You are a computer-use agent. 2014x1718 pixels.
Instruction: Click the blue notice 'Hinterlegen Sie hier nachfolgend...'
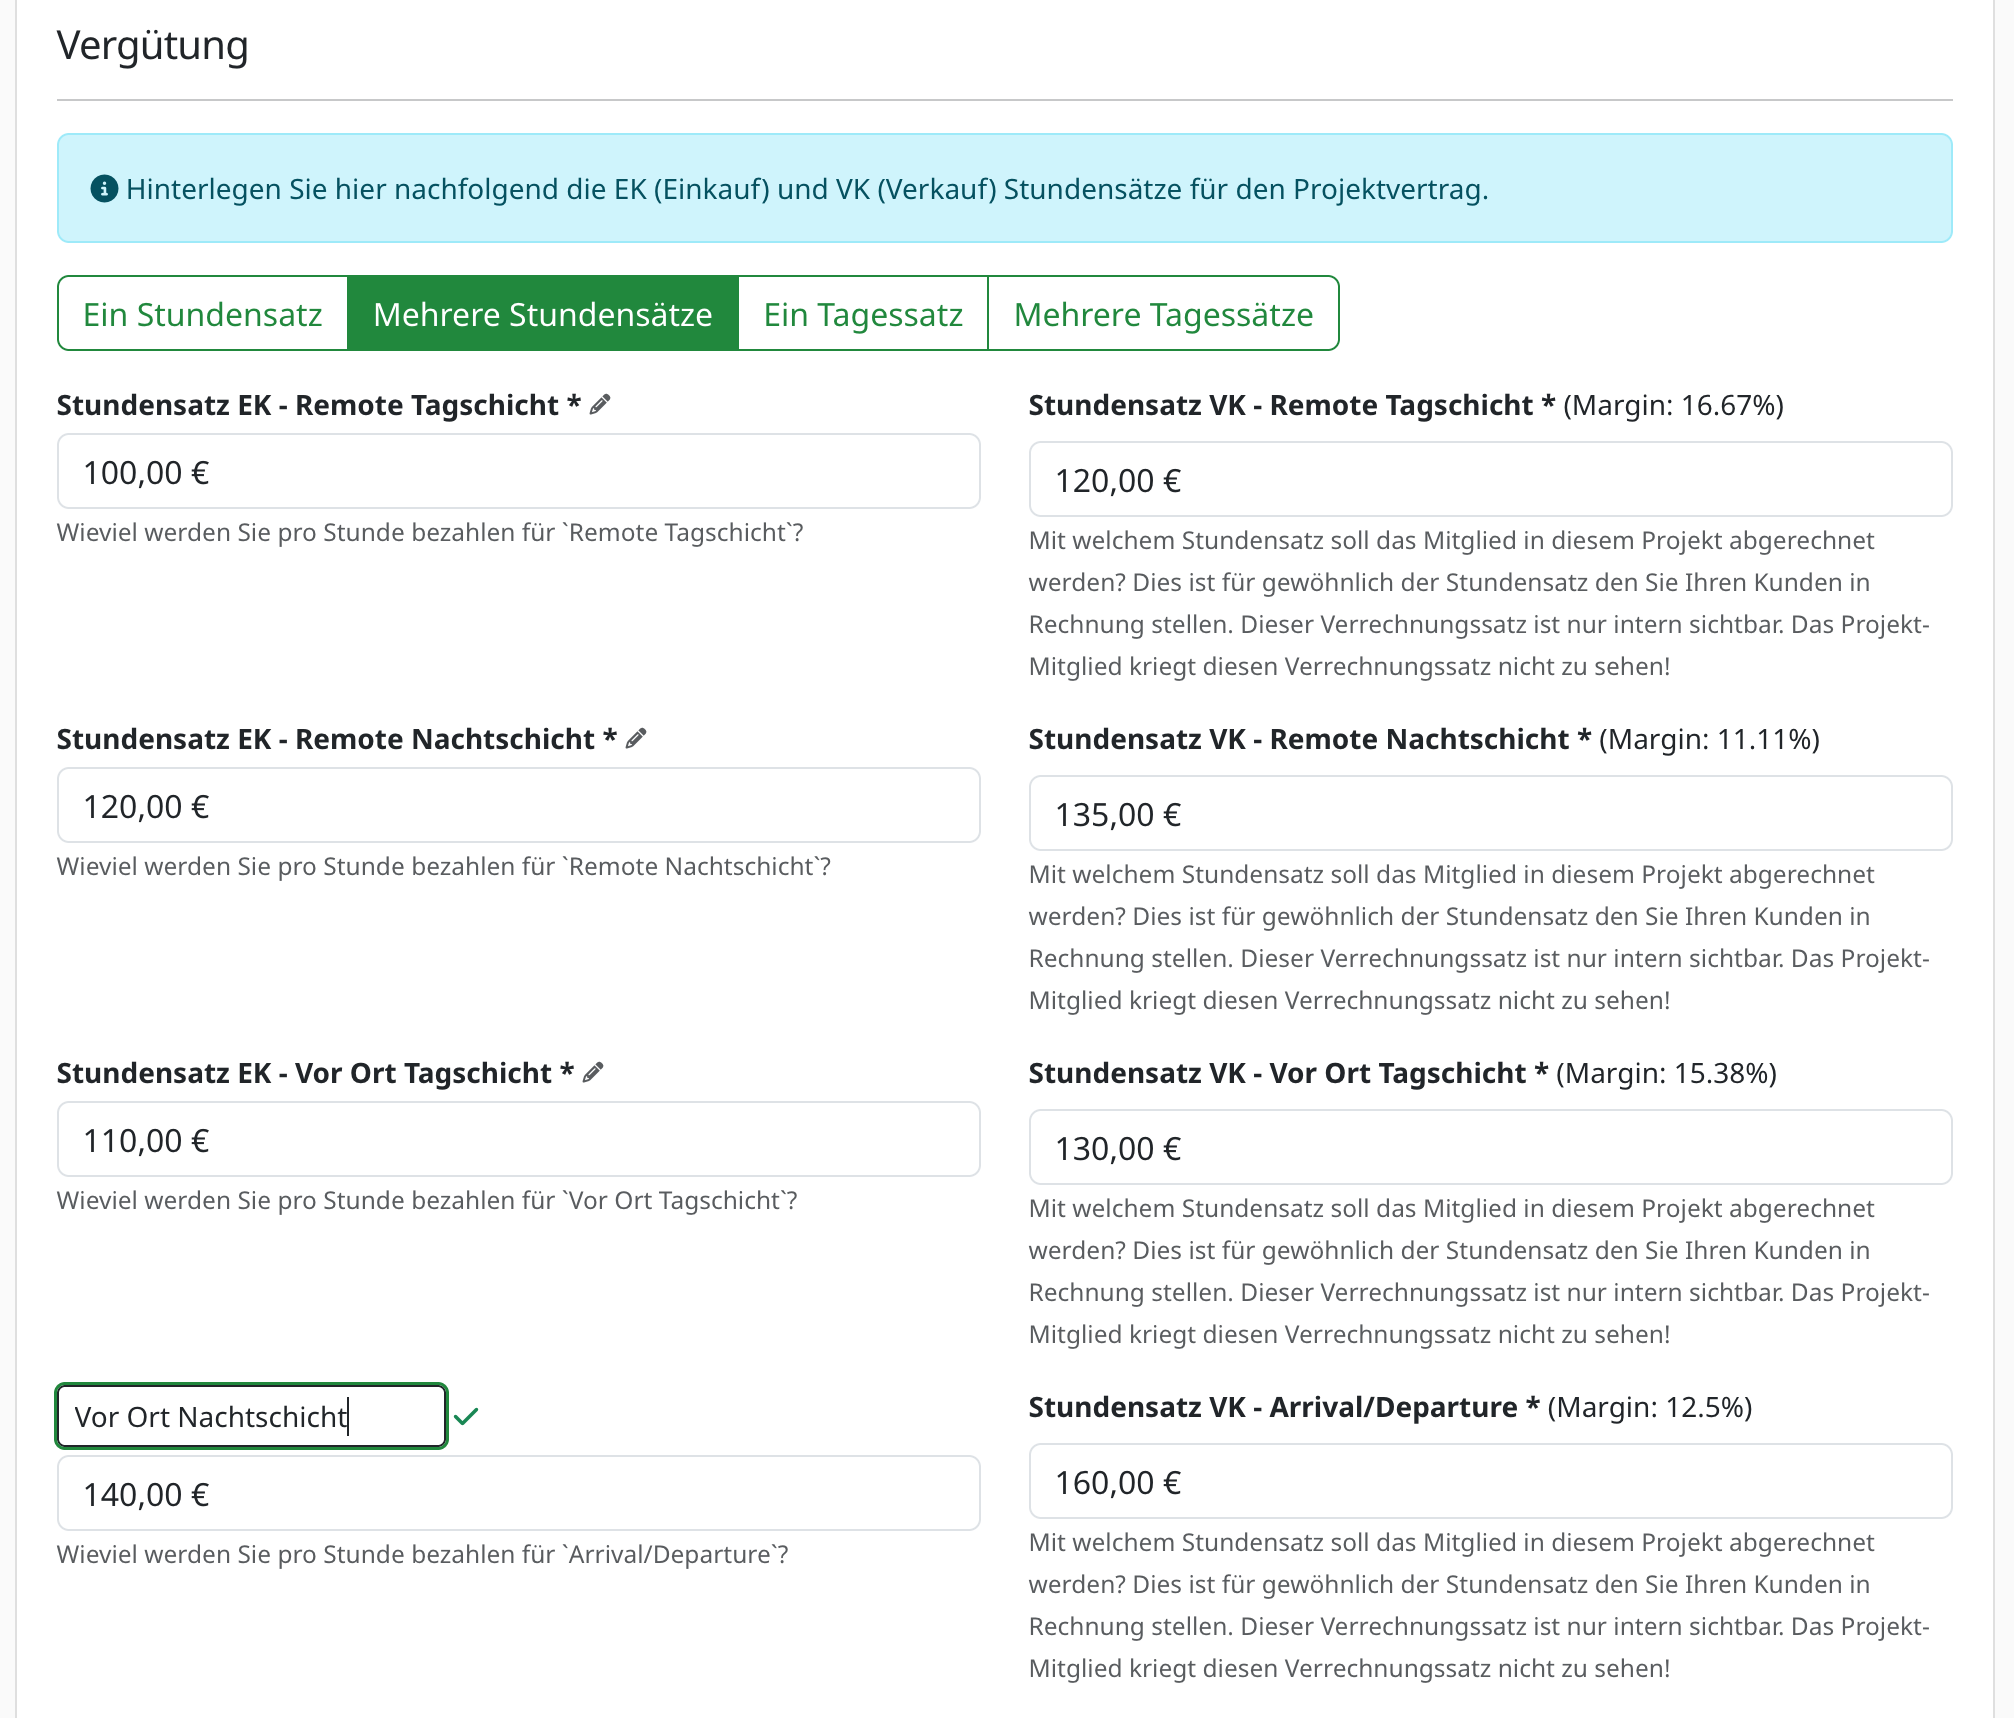click(1004, 188)
